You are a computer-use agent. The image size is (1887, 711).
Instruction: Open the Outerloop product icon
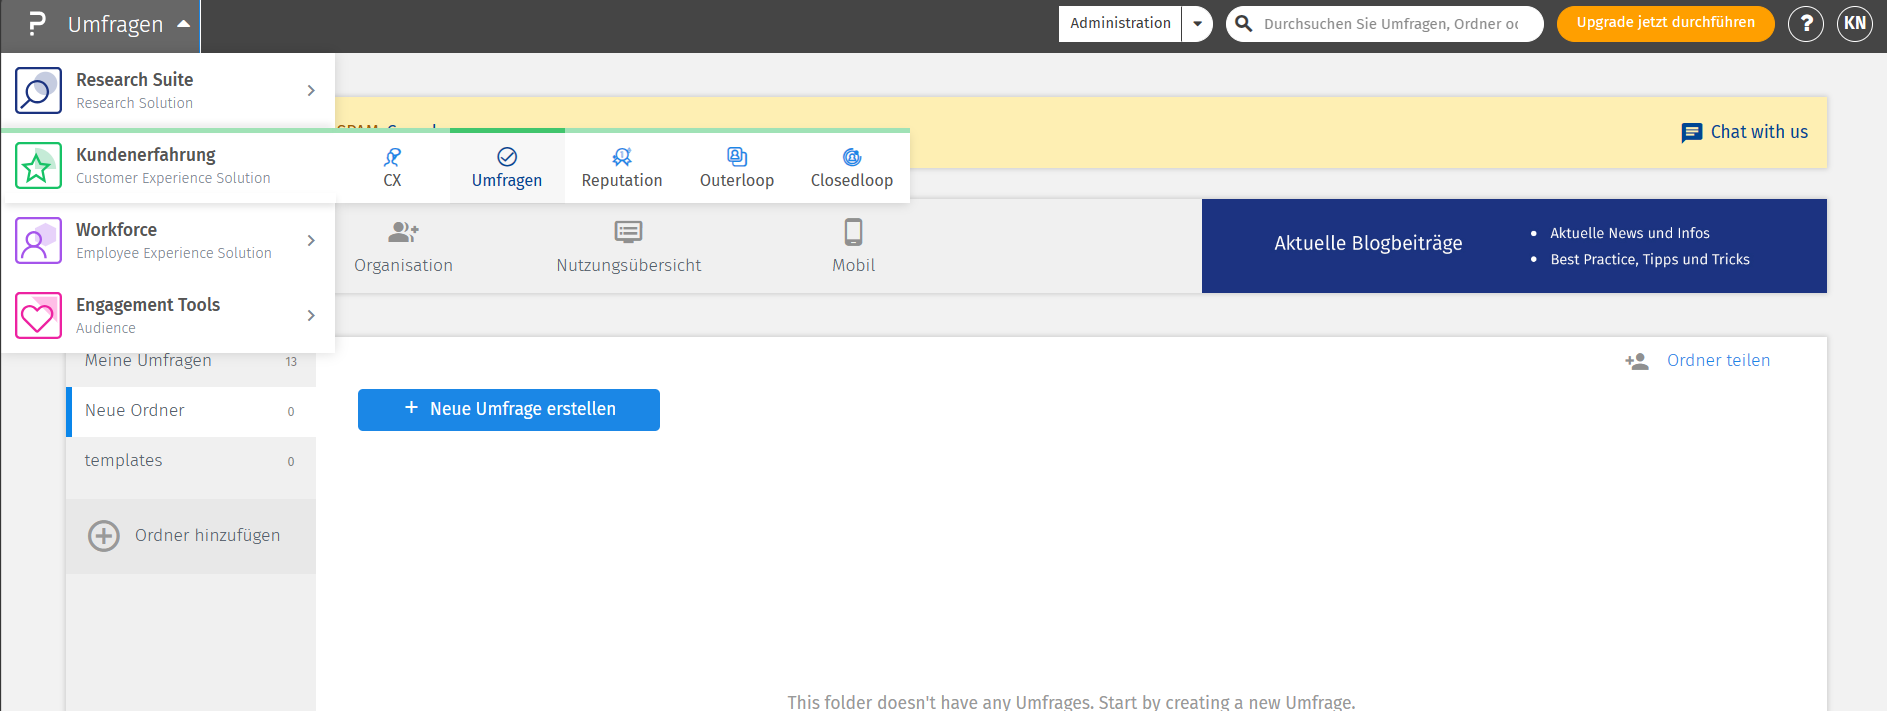coord(737,157)
